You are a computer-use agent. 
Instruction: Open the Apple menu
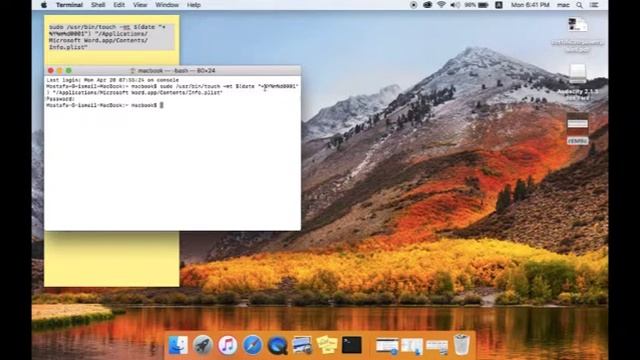coord(44,5)
